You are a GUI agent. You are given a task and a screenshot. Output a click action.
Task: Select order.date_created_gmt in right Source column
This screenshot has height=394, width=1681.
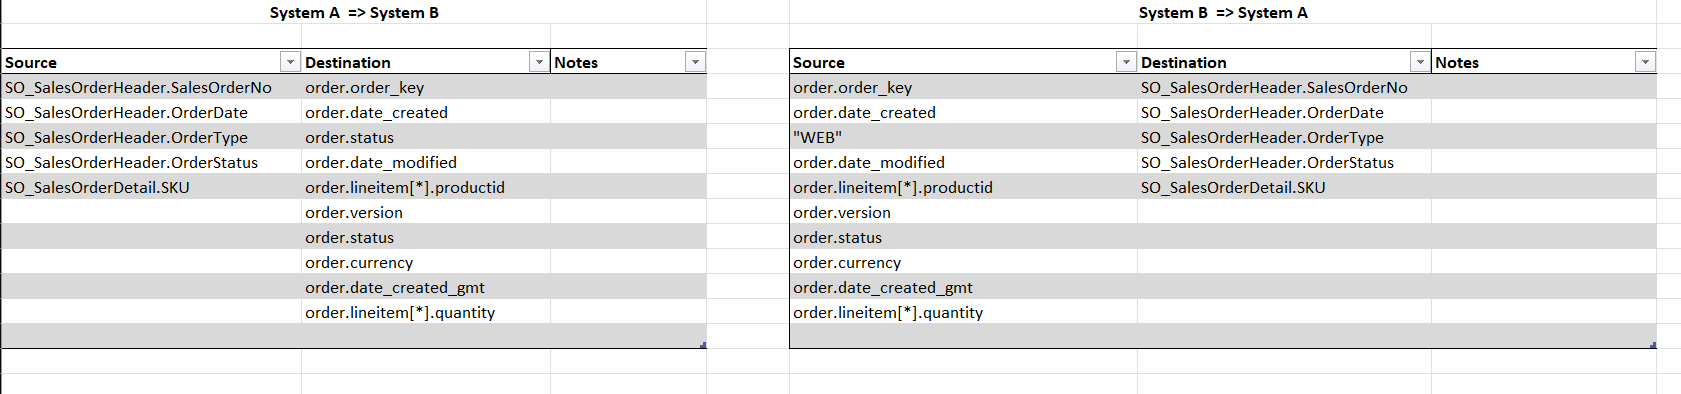tap(963, 287)
